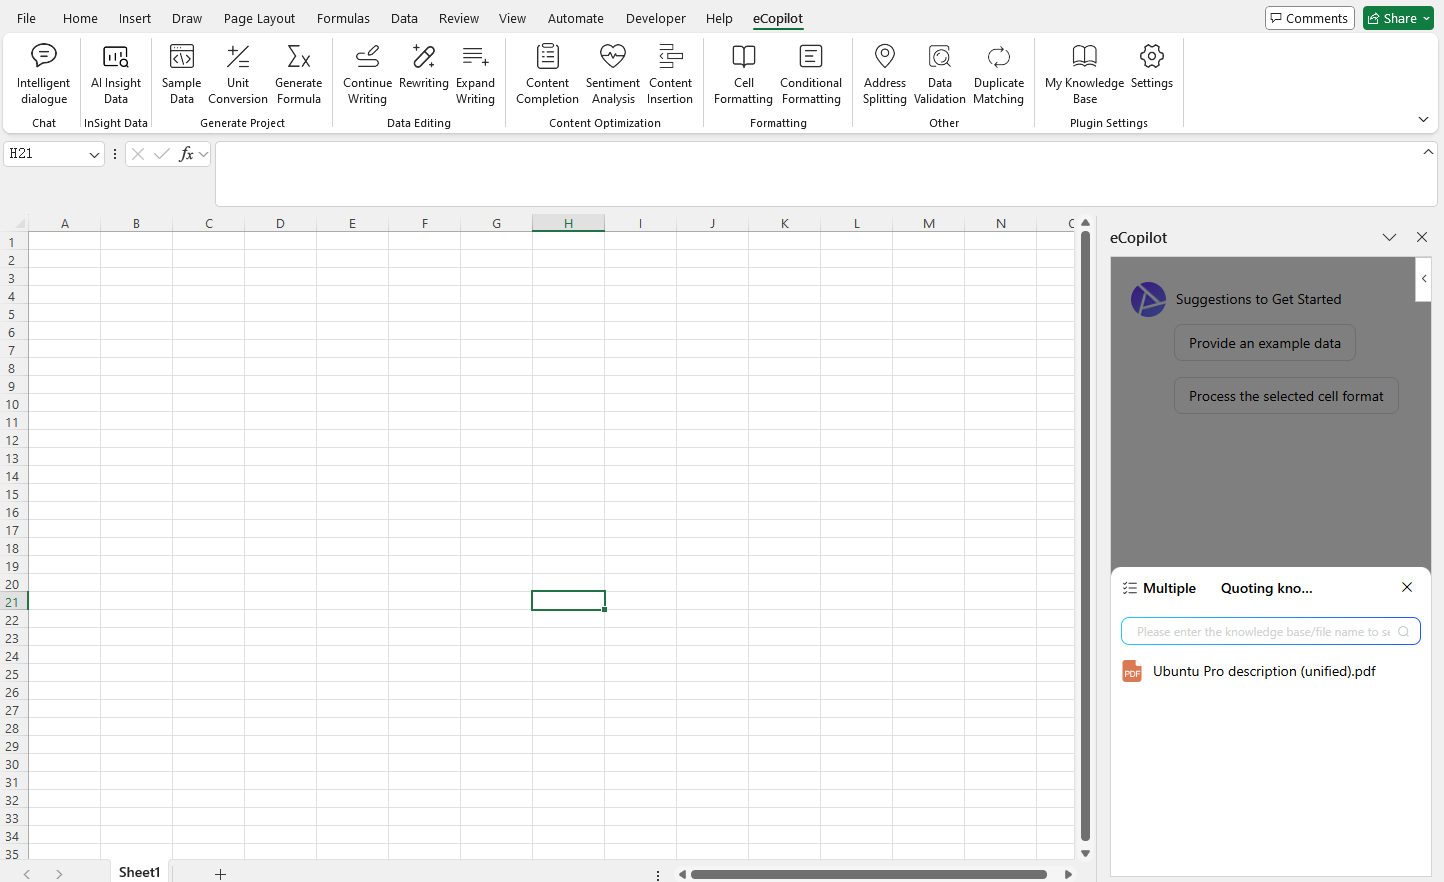The height and width of the screenshot is (882, 1444).
Task: Click the AI Insight Data icon
Action: point(116,73)
